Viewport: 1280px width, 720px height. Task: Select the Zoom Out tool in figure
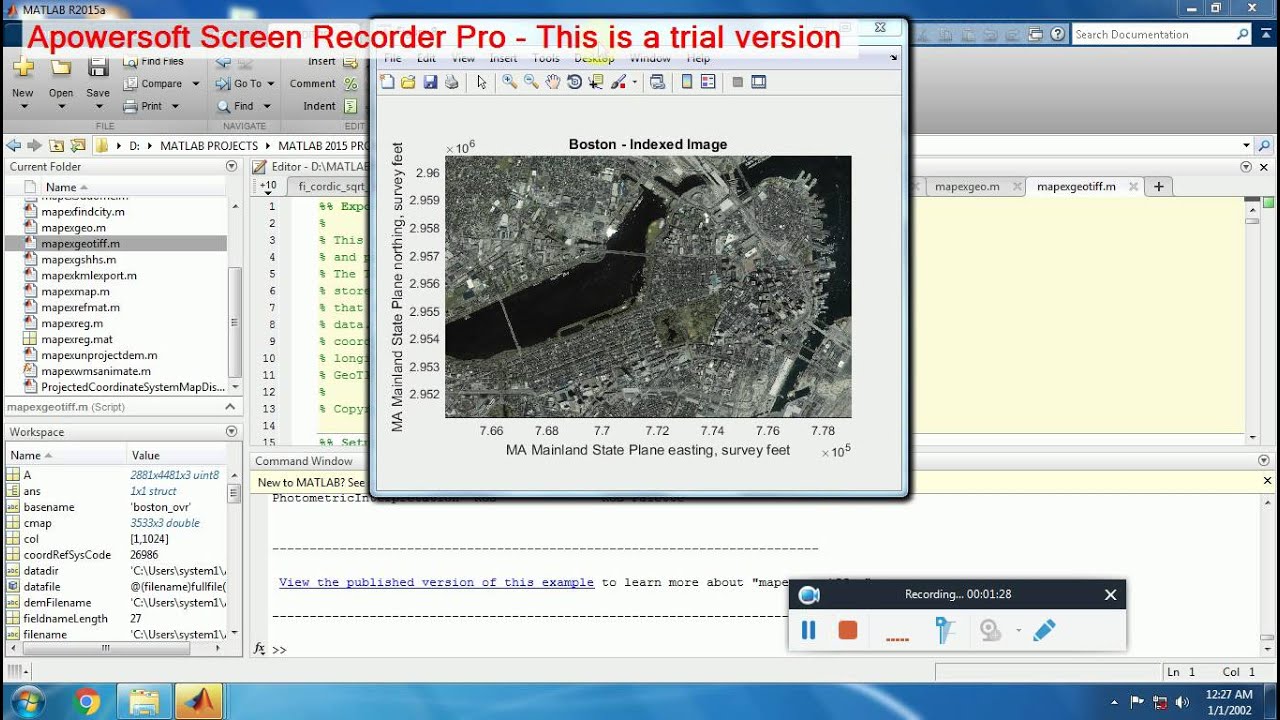click(x=531, y=82)
